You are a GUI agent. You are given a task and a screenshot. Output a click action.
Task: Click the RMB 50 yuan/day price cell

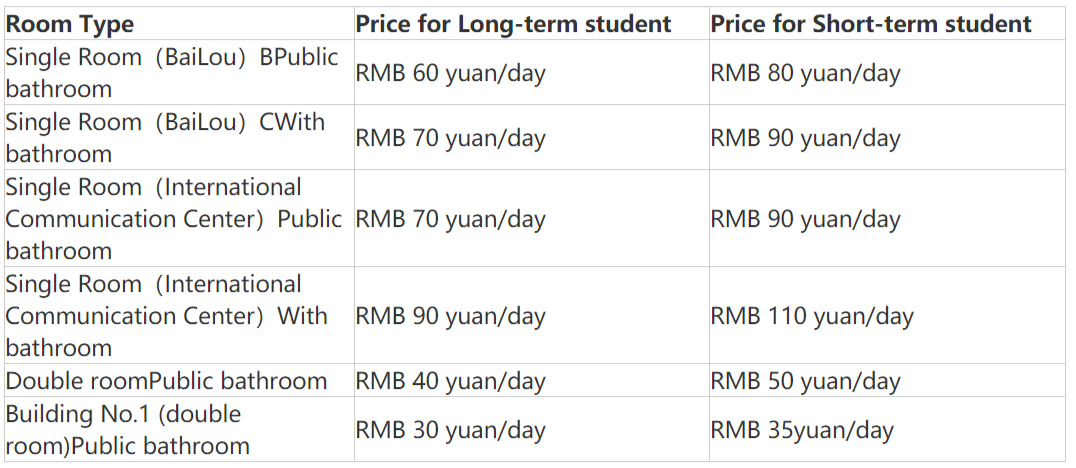coord(805,381)
